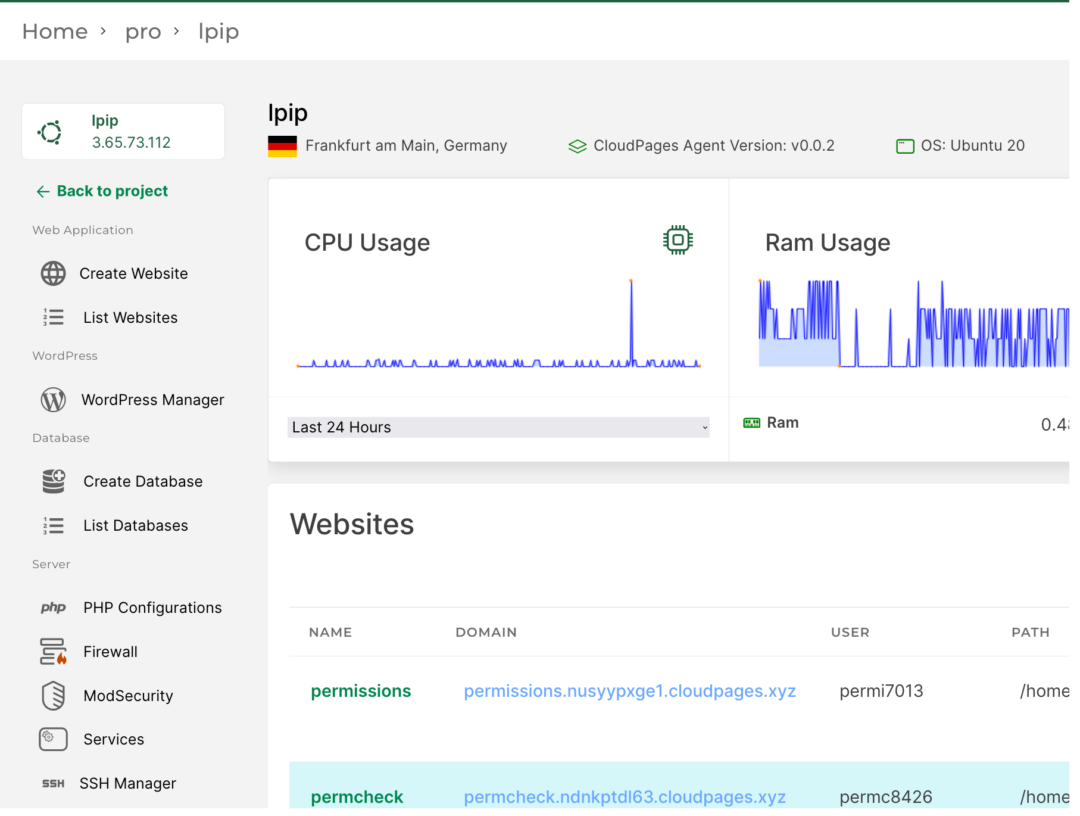Select the Services gear icon
Screen dimensions: 1080x816
53,739
